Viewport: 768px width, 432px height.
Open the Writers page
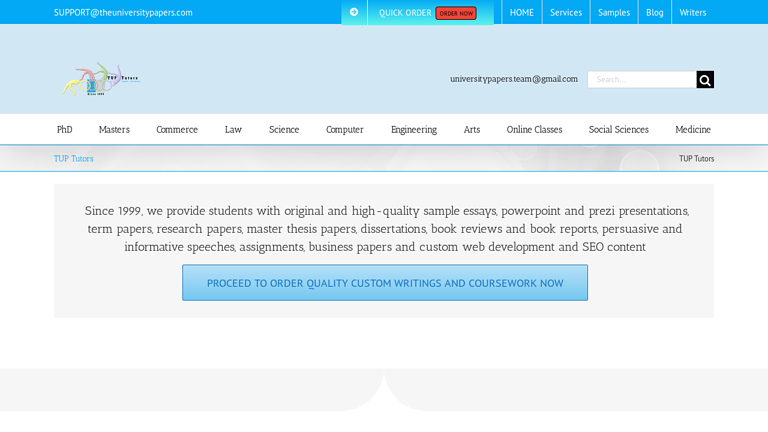692,13
